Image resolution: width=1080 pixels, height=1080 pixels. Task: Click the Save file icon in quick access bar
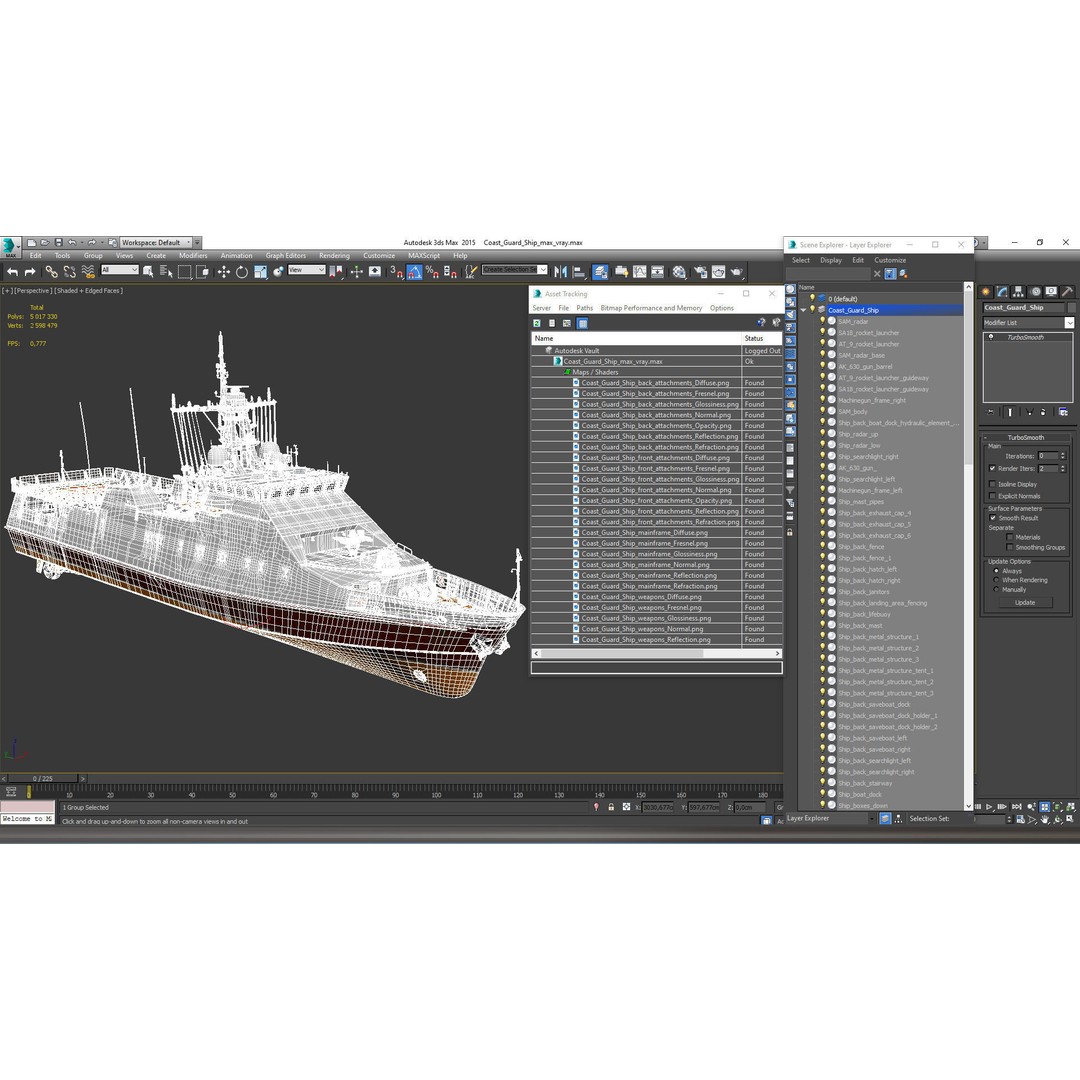point(59,242)
